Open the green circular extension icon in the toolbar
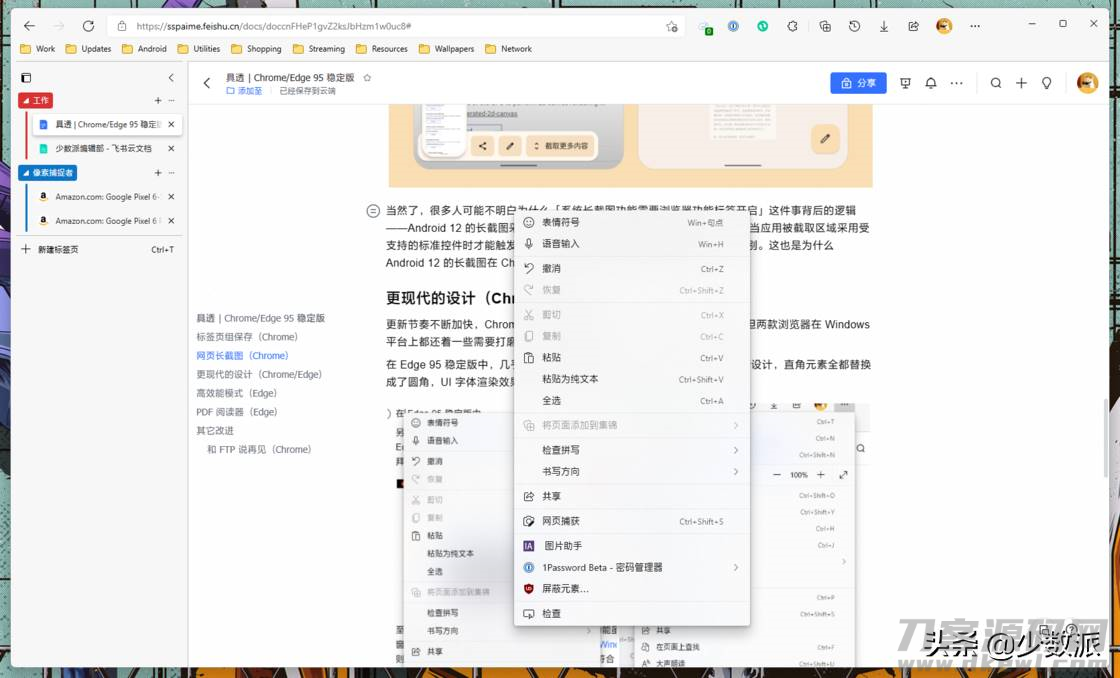Image resolution: width=1120 pixels, height=678 pixels. pyautogui.click(x=763, y=26)
